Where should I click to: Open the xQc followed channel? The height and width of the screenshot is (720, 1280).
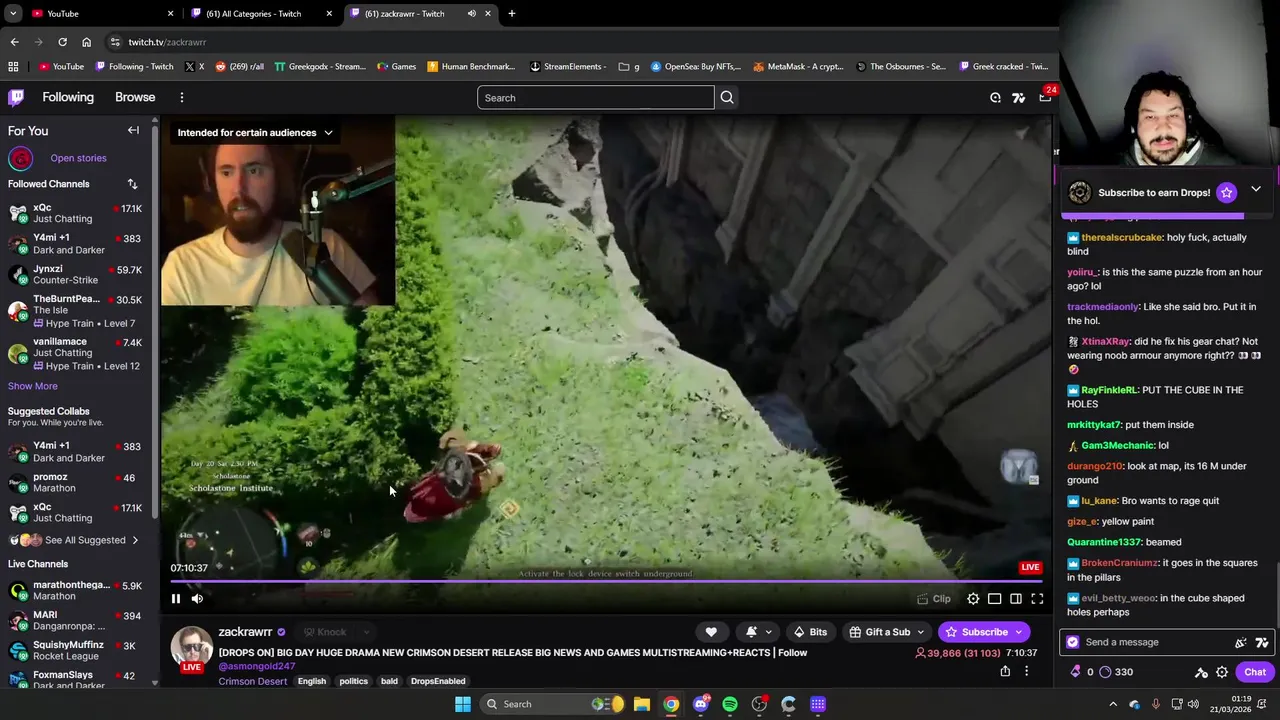pos(75,214)
